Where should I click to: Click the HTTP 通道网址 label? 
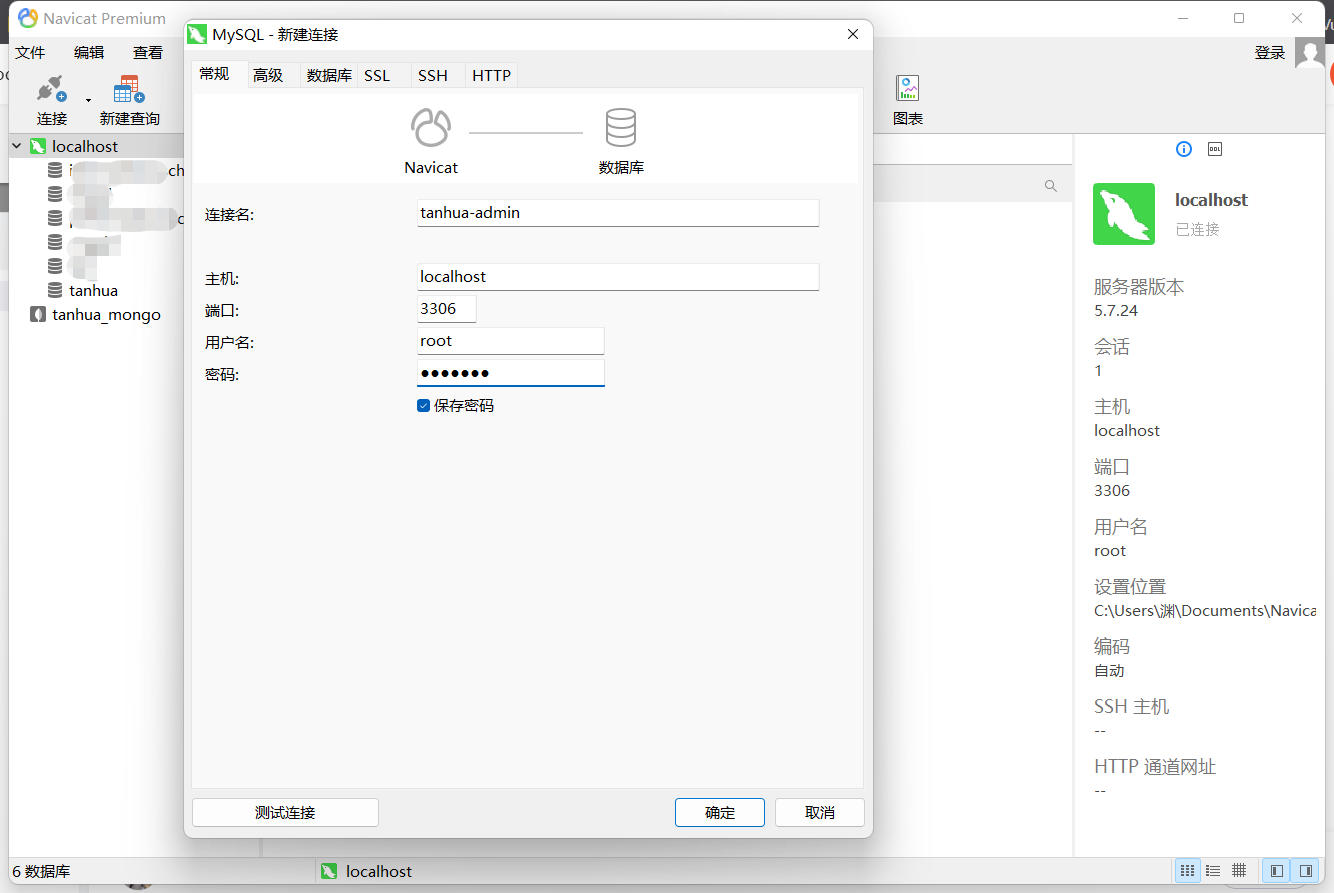(x=1155, y=767)
